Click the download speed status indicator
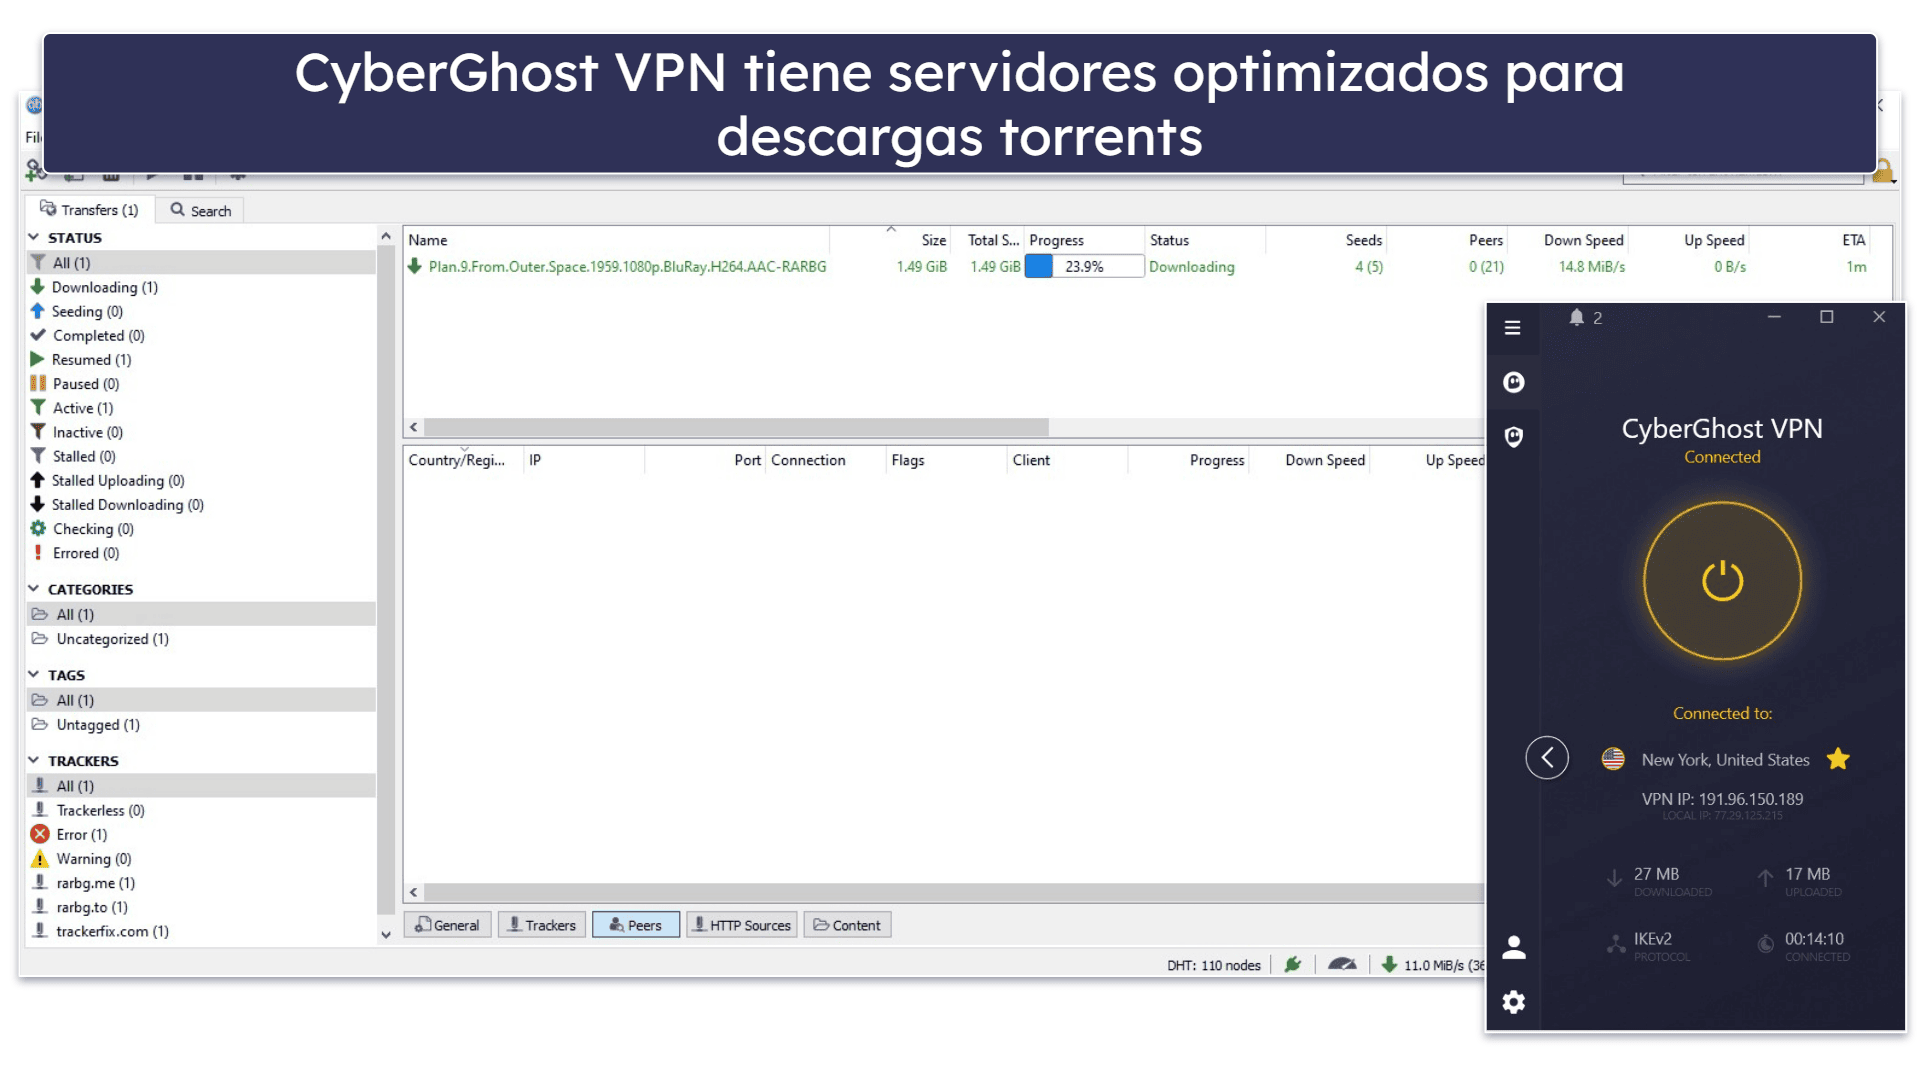Screen dimensions: 1919x1079 point(1432,965)
